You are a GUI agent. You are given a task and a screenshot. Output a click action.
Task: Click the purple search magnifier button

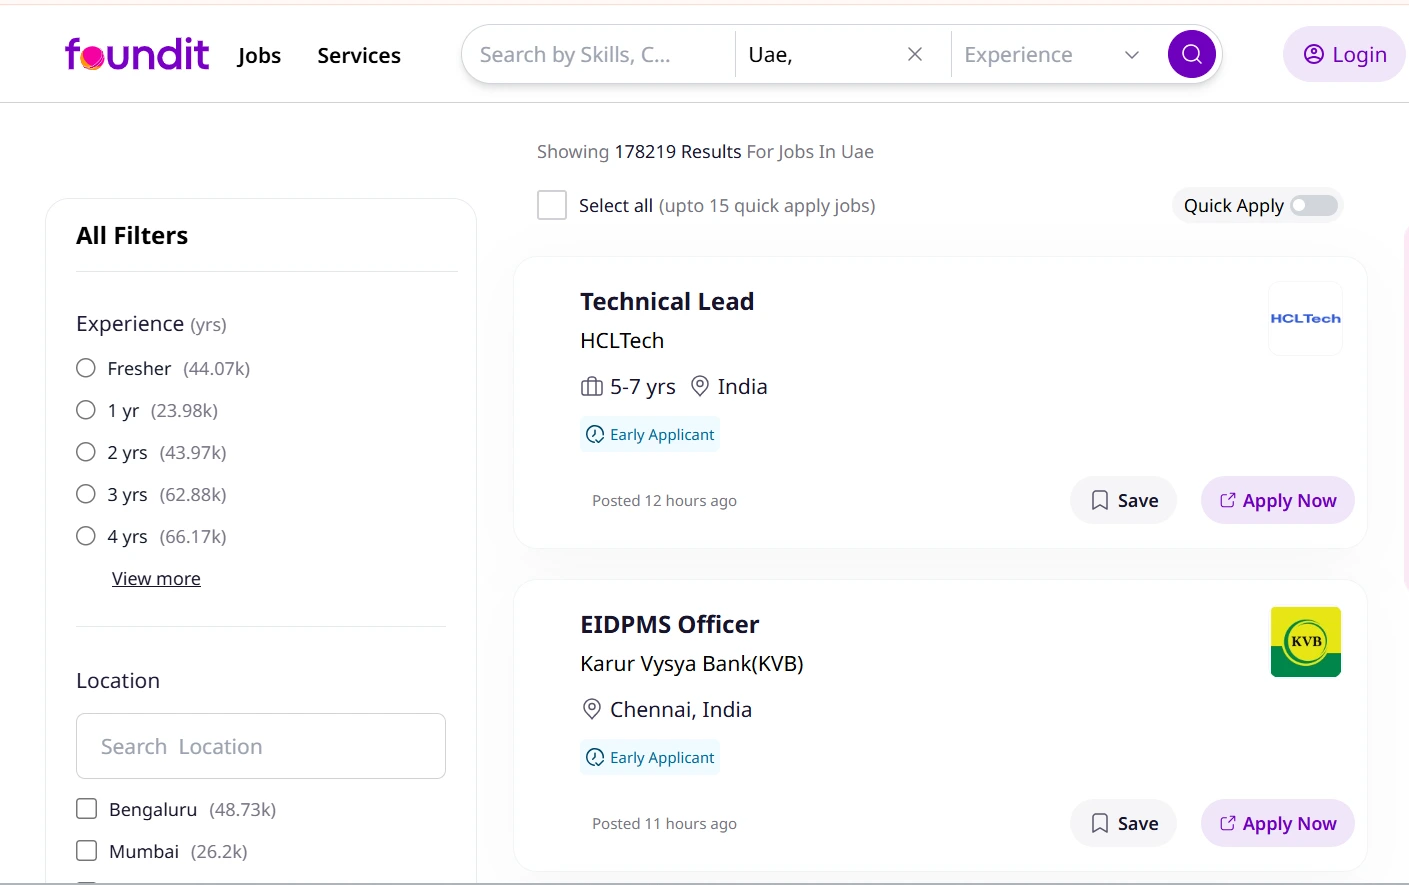point(1192,54)
